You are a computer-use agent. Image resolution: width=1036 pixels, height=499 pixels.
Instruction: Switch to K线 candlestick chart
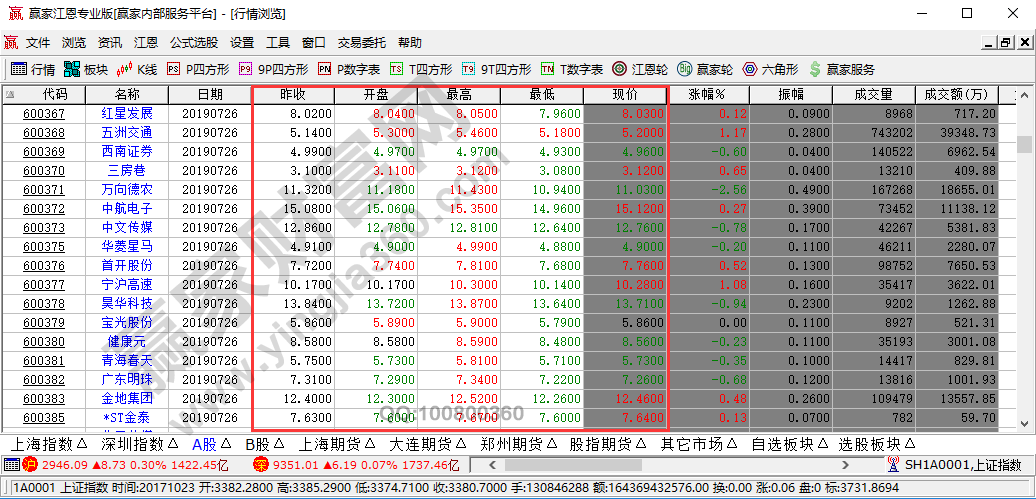point(137,69)
